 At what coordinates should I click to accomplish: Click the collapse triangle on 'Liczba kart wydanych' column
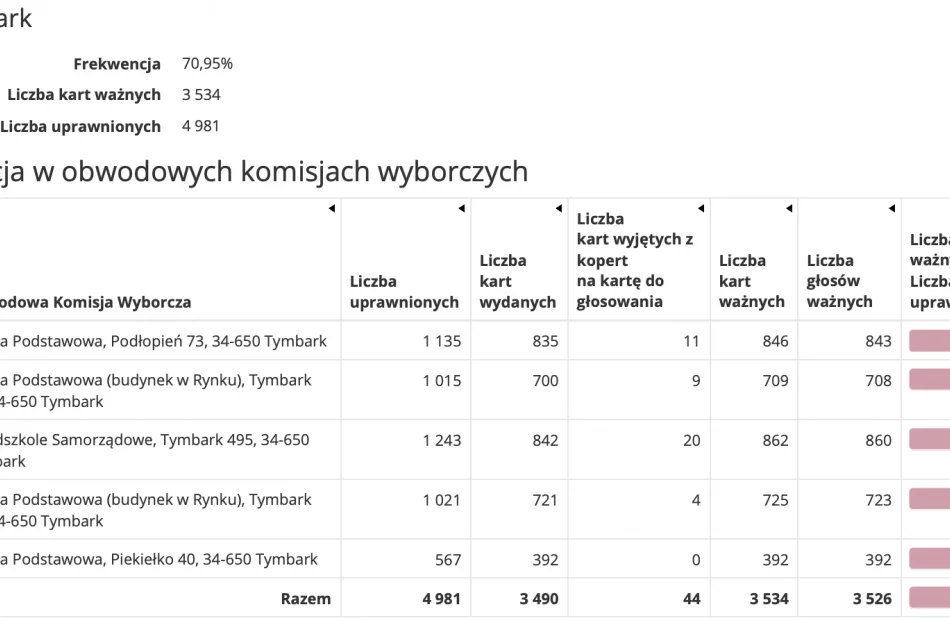(x=557, y=209)
